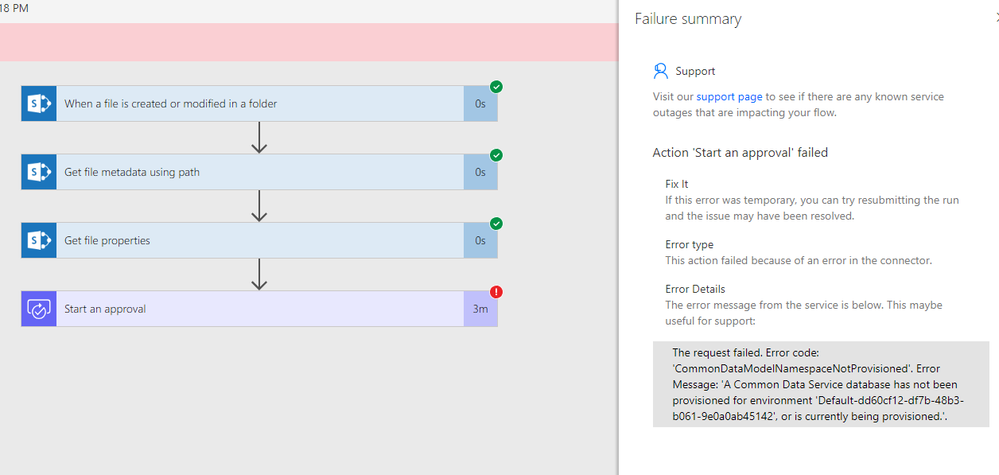The height and width of the screenshot is (475, 999).
Task: Click SharePoint icon on Get file properties step
Action: (39, 241)
